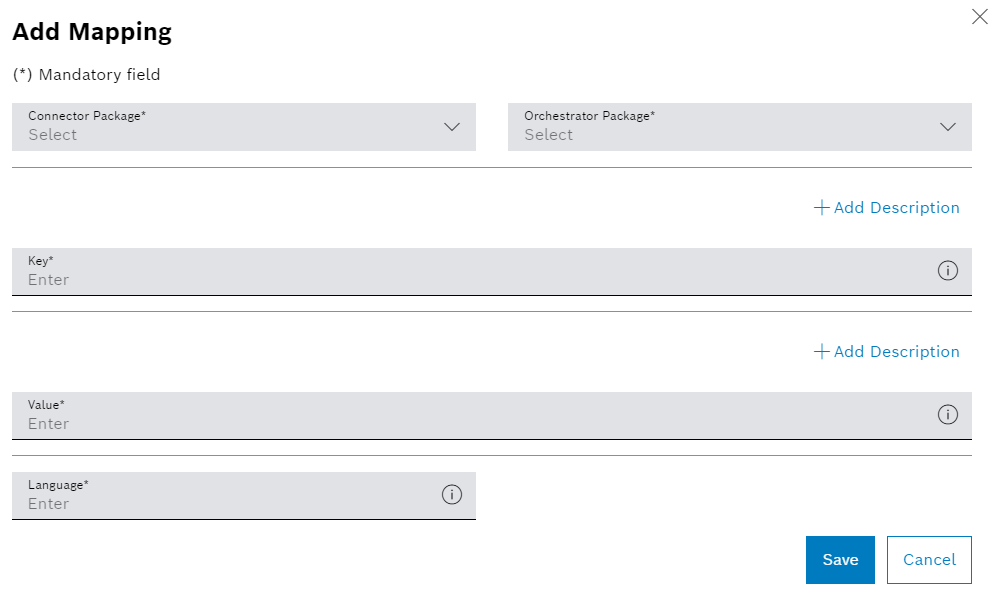Click into the Value input field

400,423
